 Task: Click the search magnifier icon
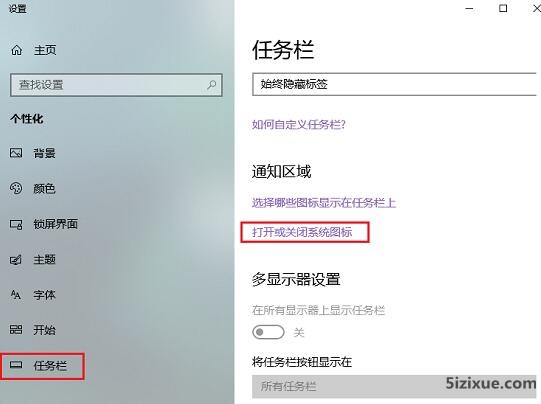(211, 85)
